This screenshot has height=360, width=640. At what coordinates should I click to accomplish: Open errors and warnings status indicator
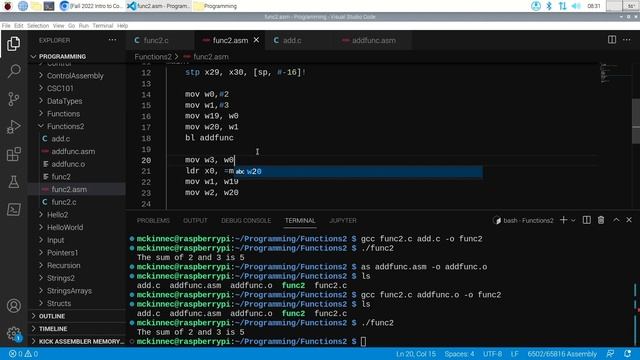[x=24, y=354]
